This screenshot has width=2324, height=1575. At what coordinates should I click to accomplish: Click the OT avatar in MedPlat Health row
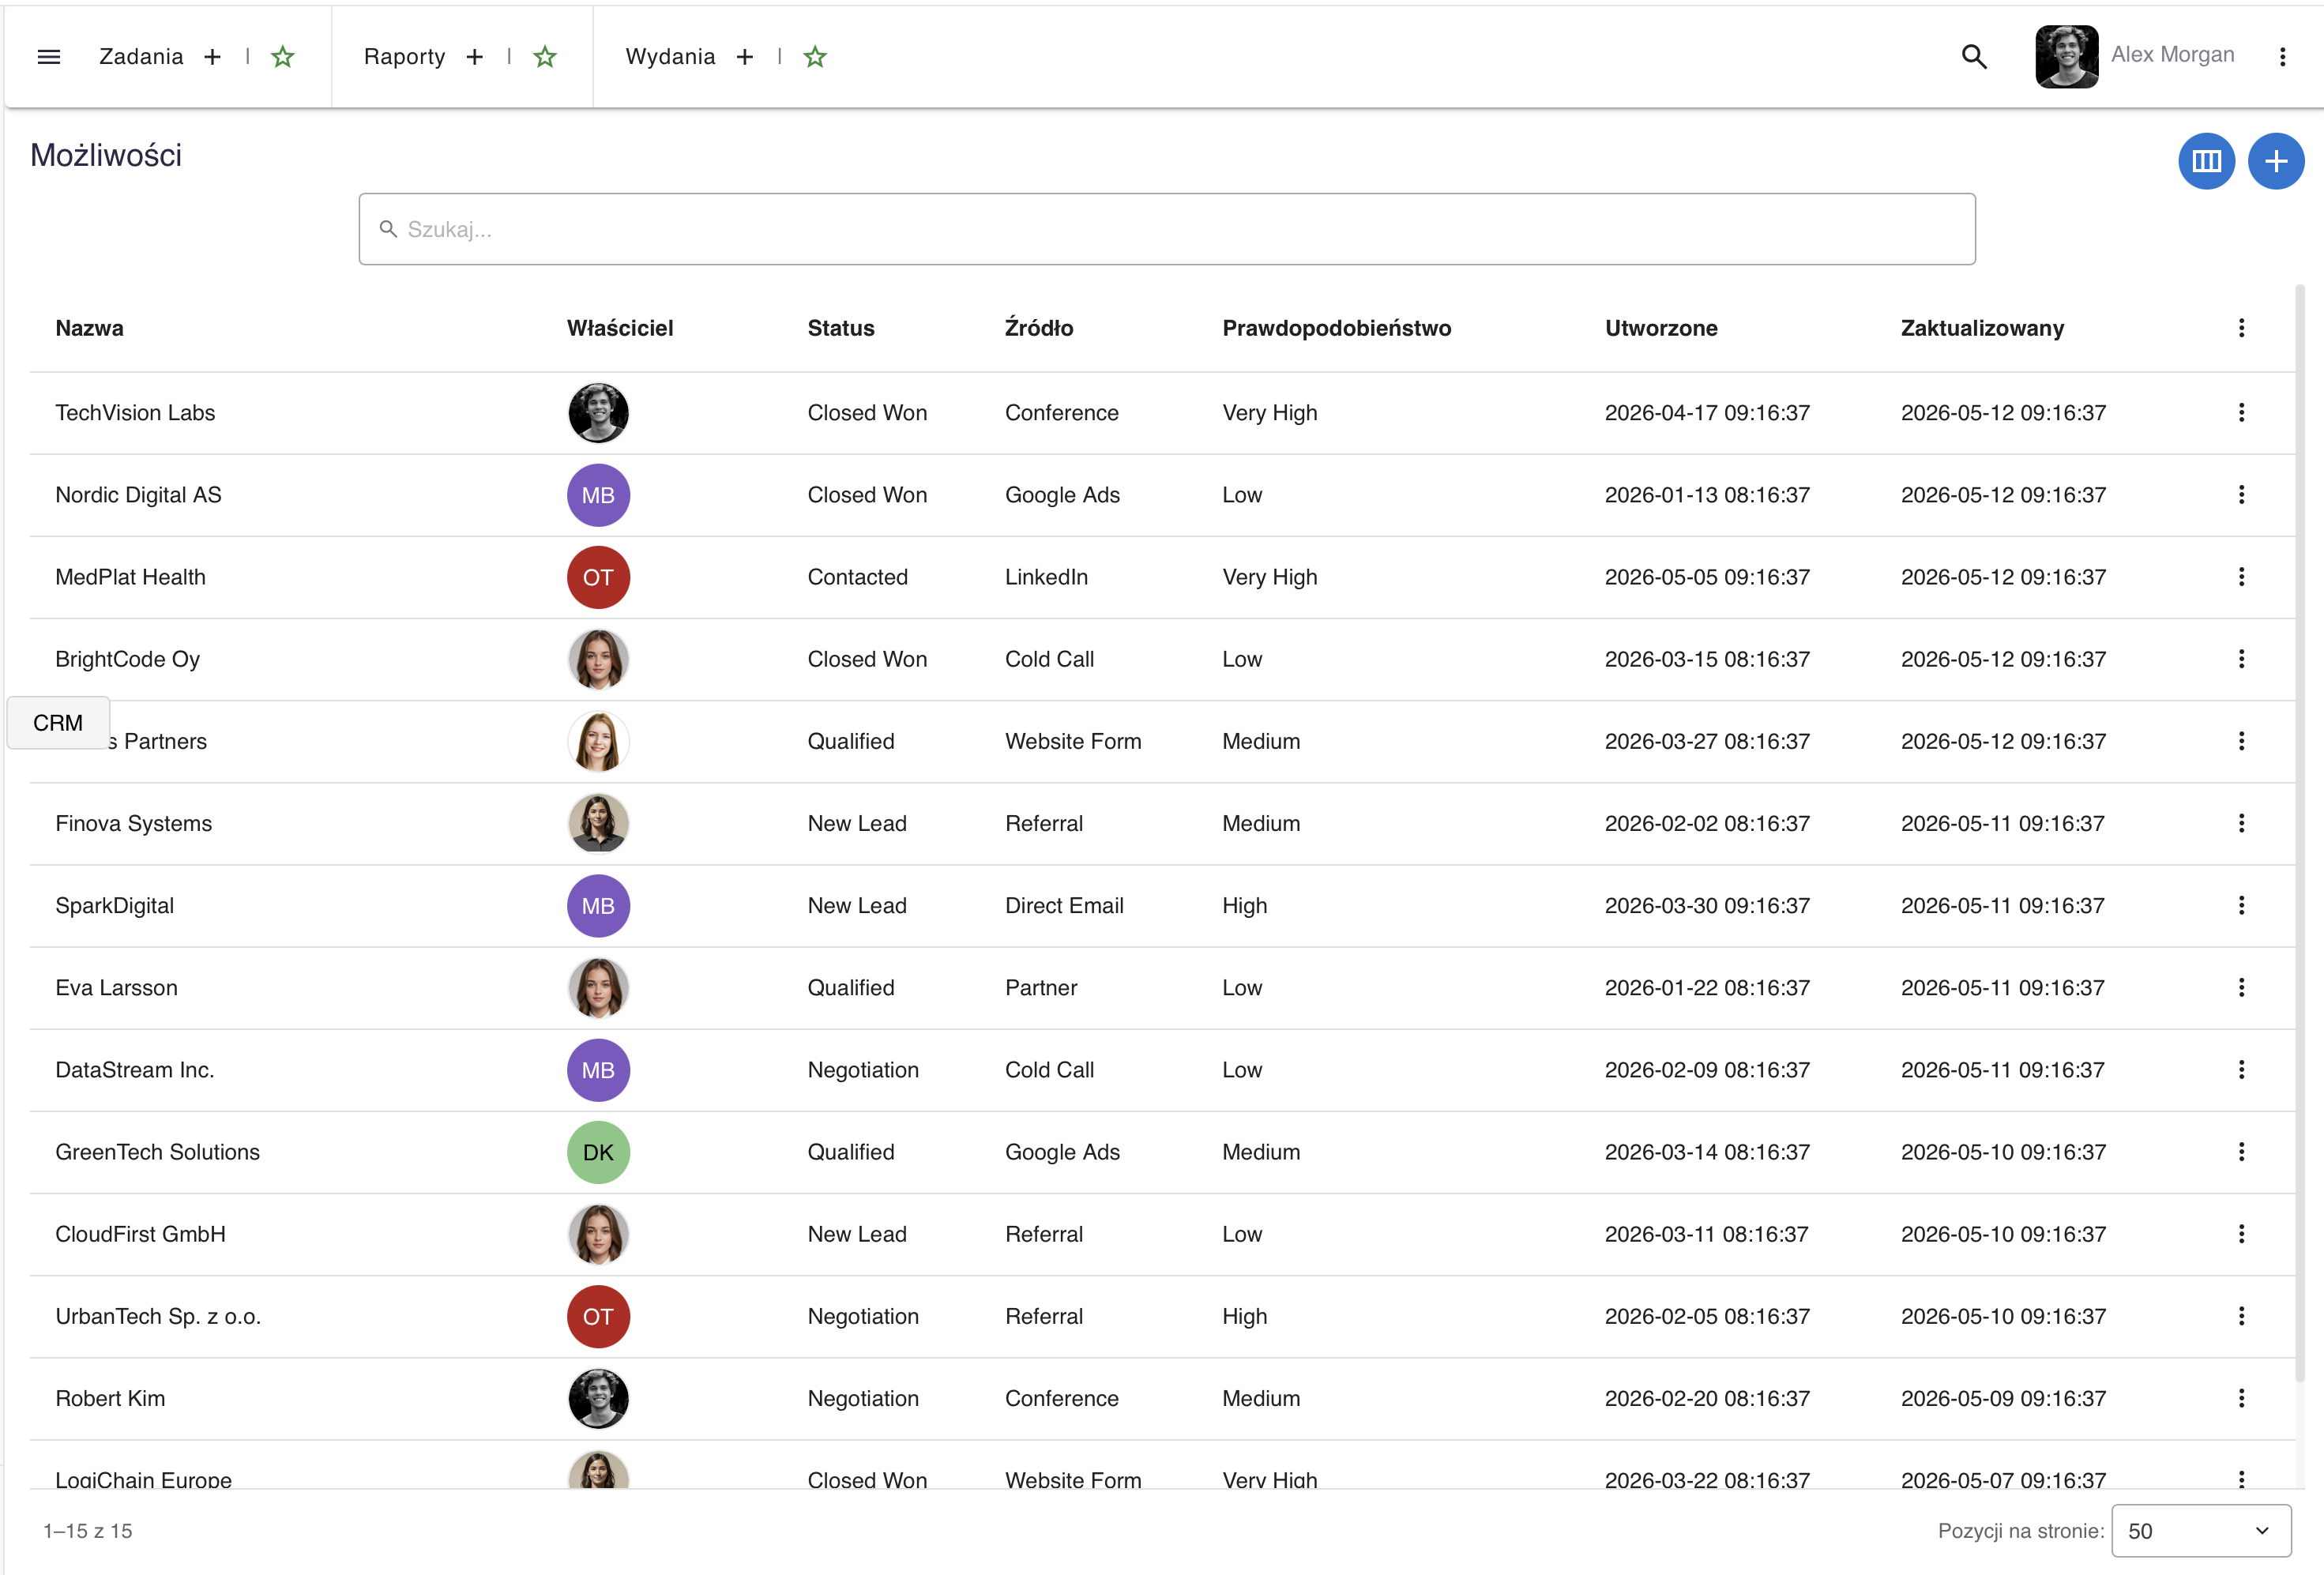[x=598, y=577]
